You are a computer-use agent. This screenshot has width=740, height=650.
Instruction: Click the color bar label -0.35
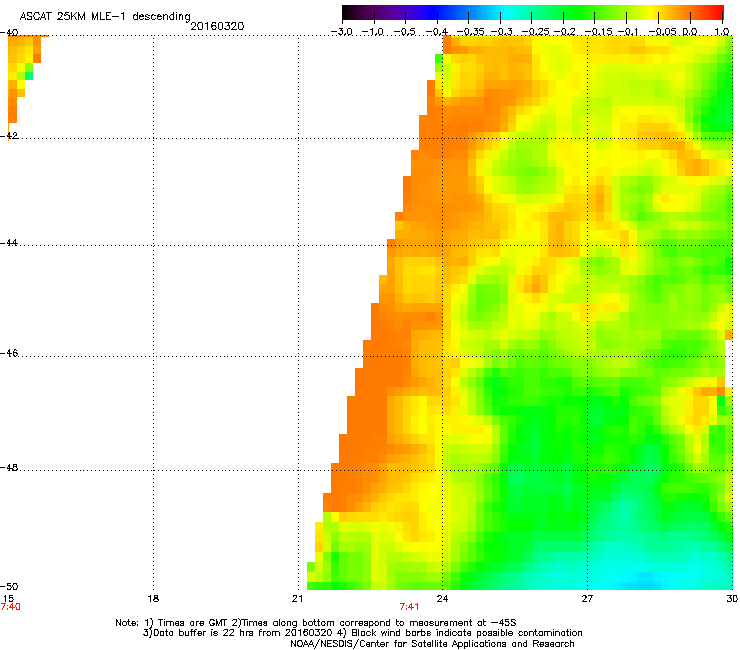(470, 32)
